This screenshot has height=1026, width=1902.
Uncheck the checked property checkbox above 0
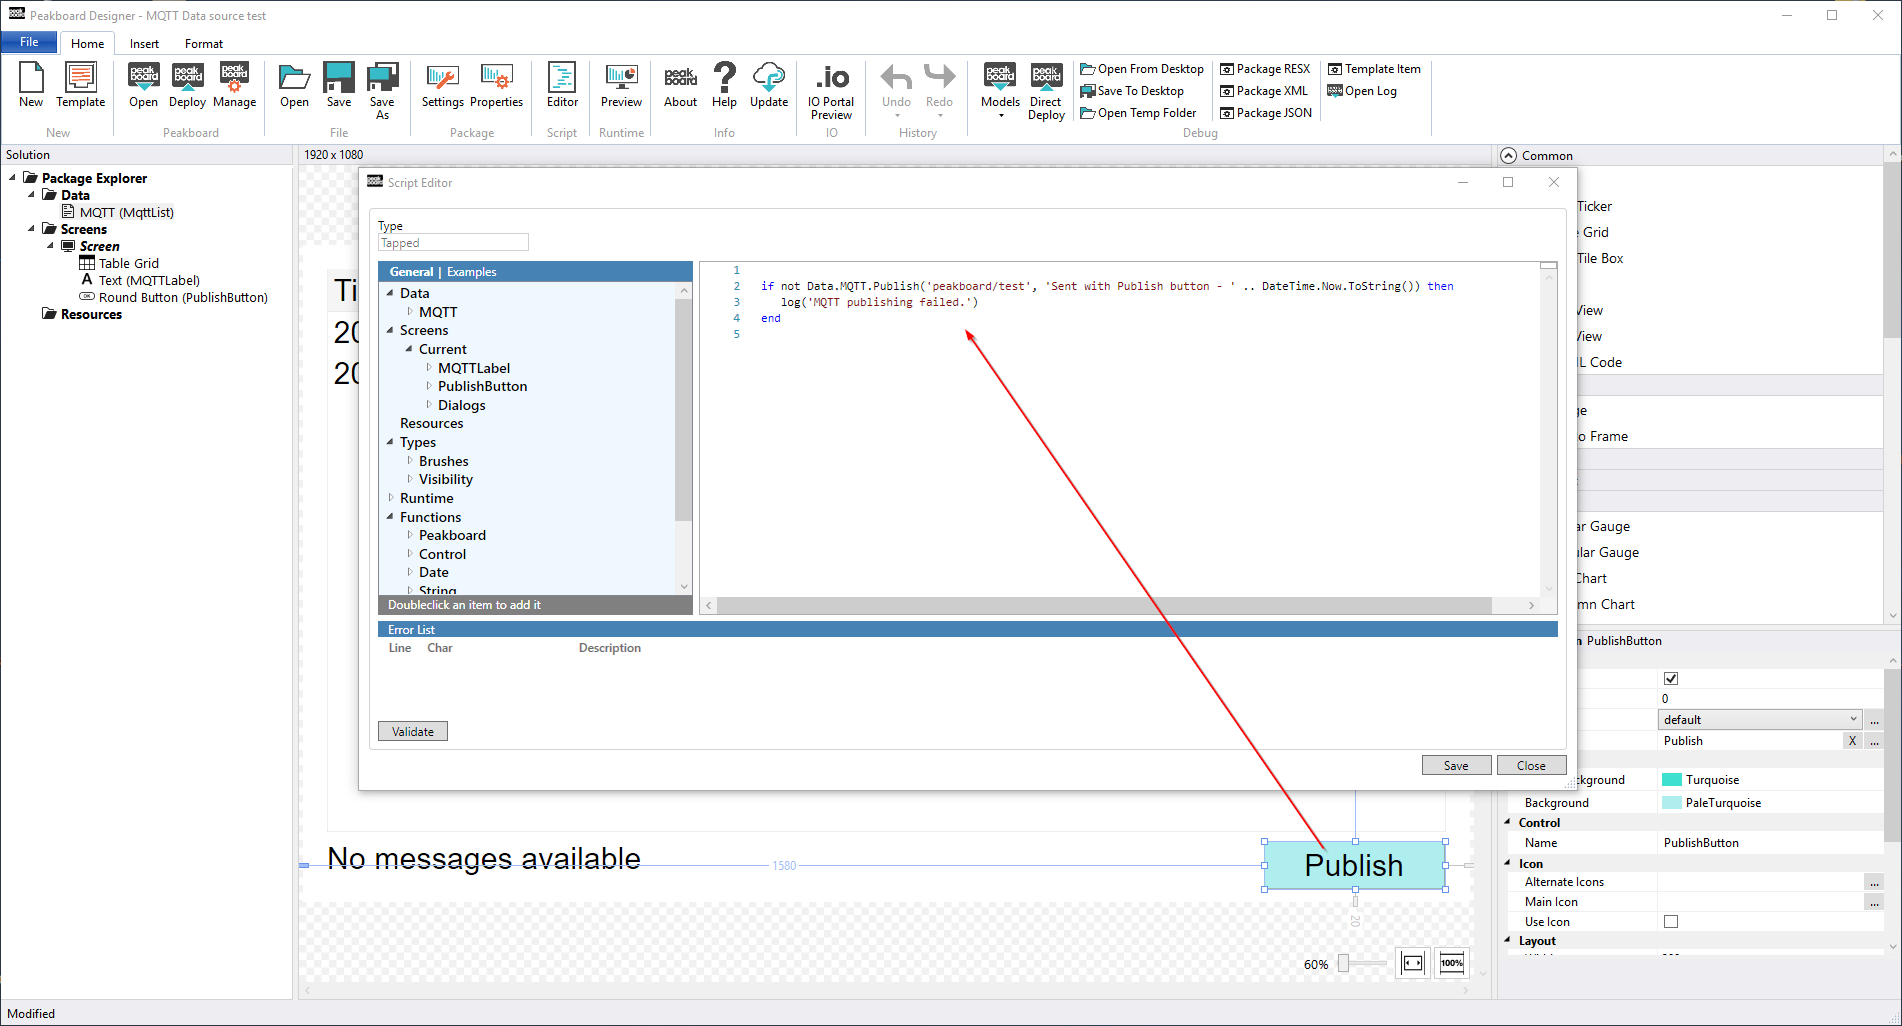(1671, 678)
